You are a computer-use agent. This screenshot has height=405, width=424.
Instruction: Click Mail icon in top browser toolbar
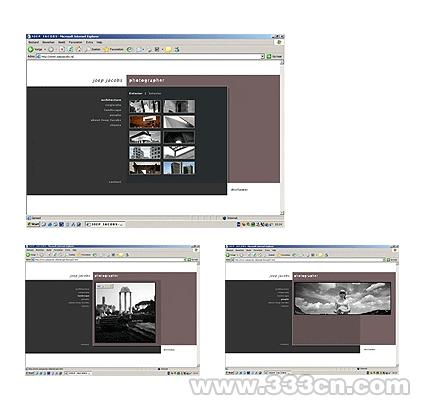point(139,49)
